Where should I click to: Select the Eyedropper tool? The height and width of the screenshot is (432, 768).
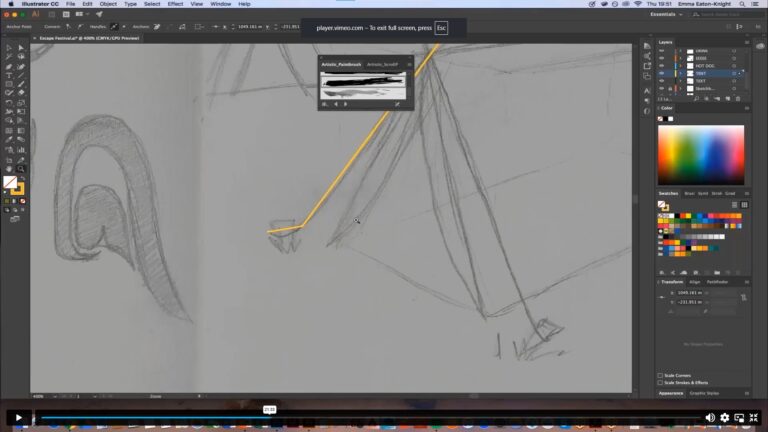(9, 140)
